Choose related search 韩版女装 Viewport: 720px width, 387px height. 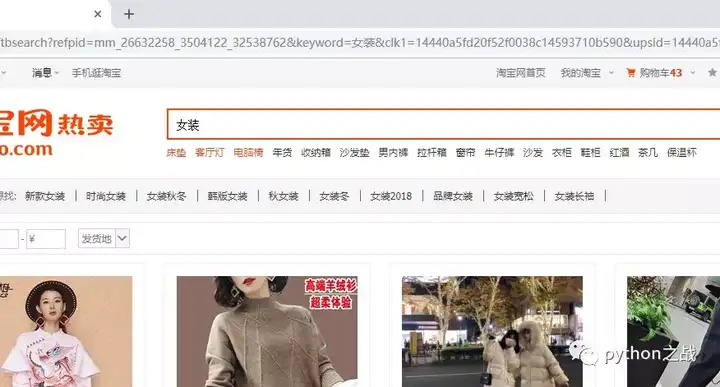click(227, 196)
